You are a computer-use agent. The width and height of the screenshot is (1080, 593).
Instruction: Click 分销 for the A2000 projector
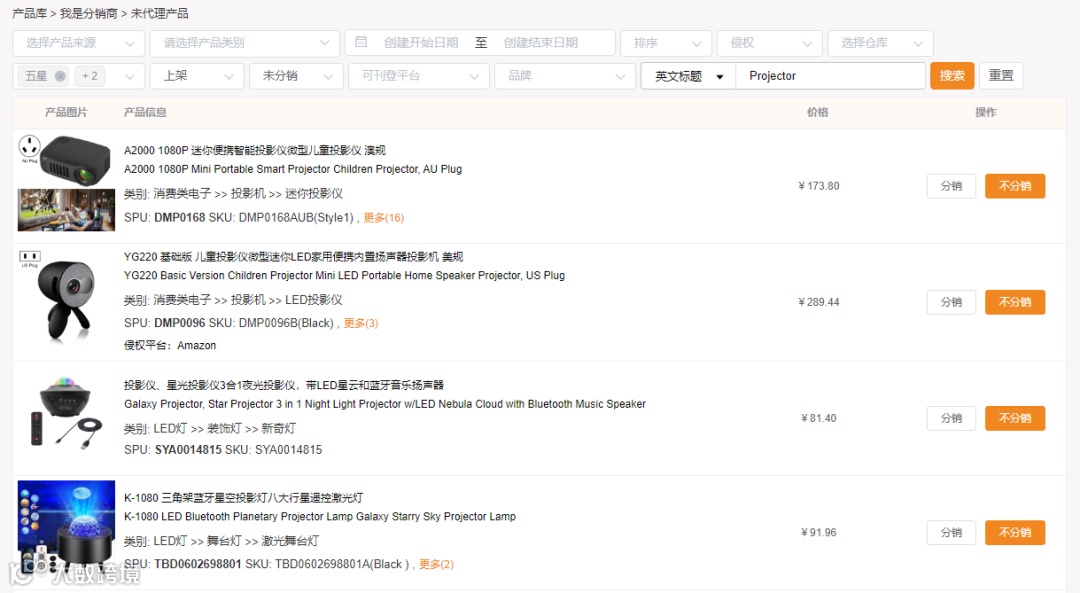[951, 186]
